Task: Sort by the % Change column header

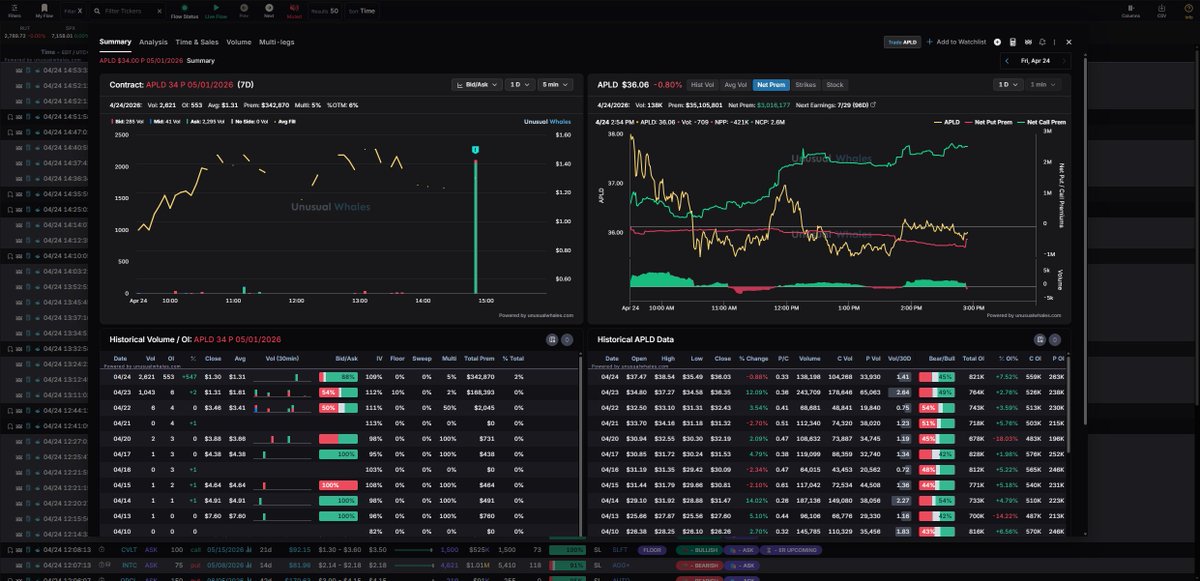Action: pos(755,357)
